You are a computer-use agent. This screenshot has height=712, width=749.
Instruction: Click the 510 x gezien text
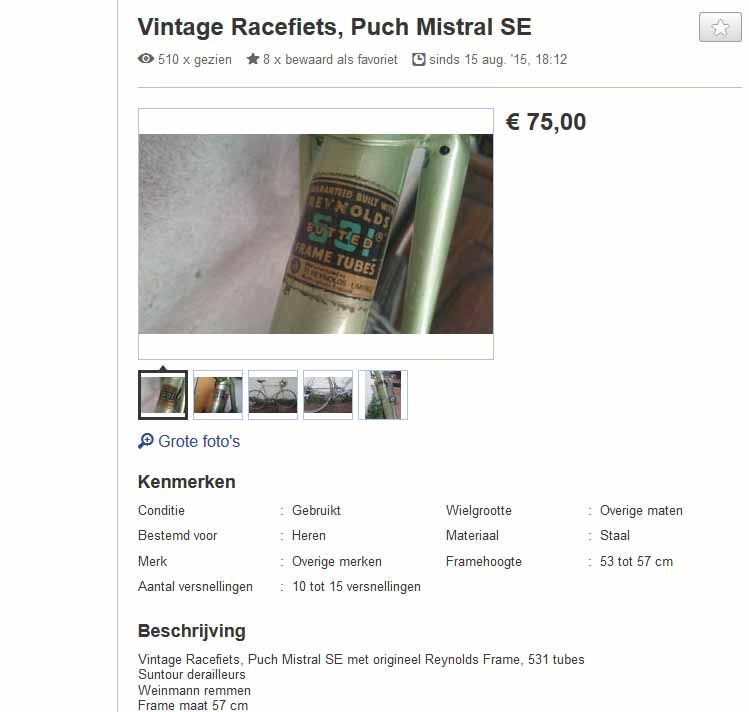click(194, 59)
